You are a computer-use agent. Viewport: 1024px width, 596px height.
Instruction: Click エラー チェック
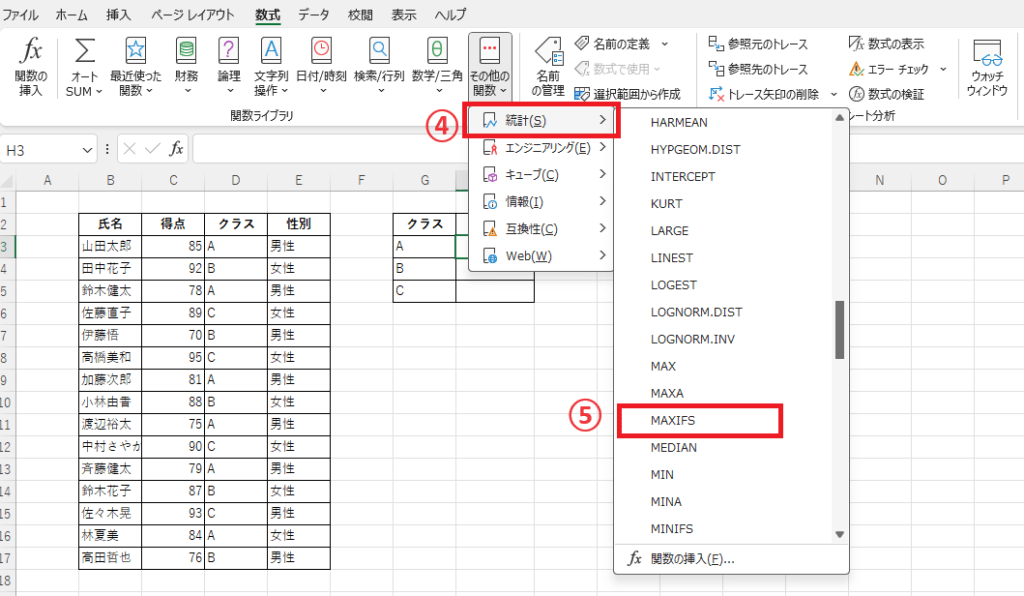point(889,69)
